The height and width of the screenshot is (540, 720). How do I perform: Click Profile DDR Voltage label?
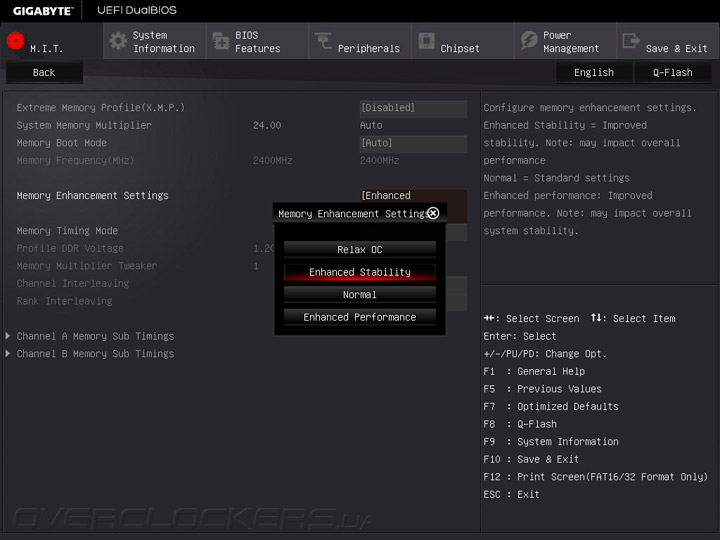pyautogui.click(x=70, y=248)
